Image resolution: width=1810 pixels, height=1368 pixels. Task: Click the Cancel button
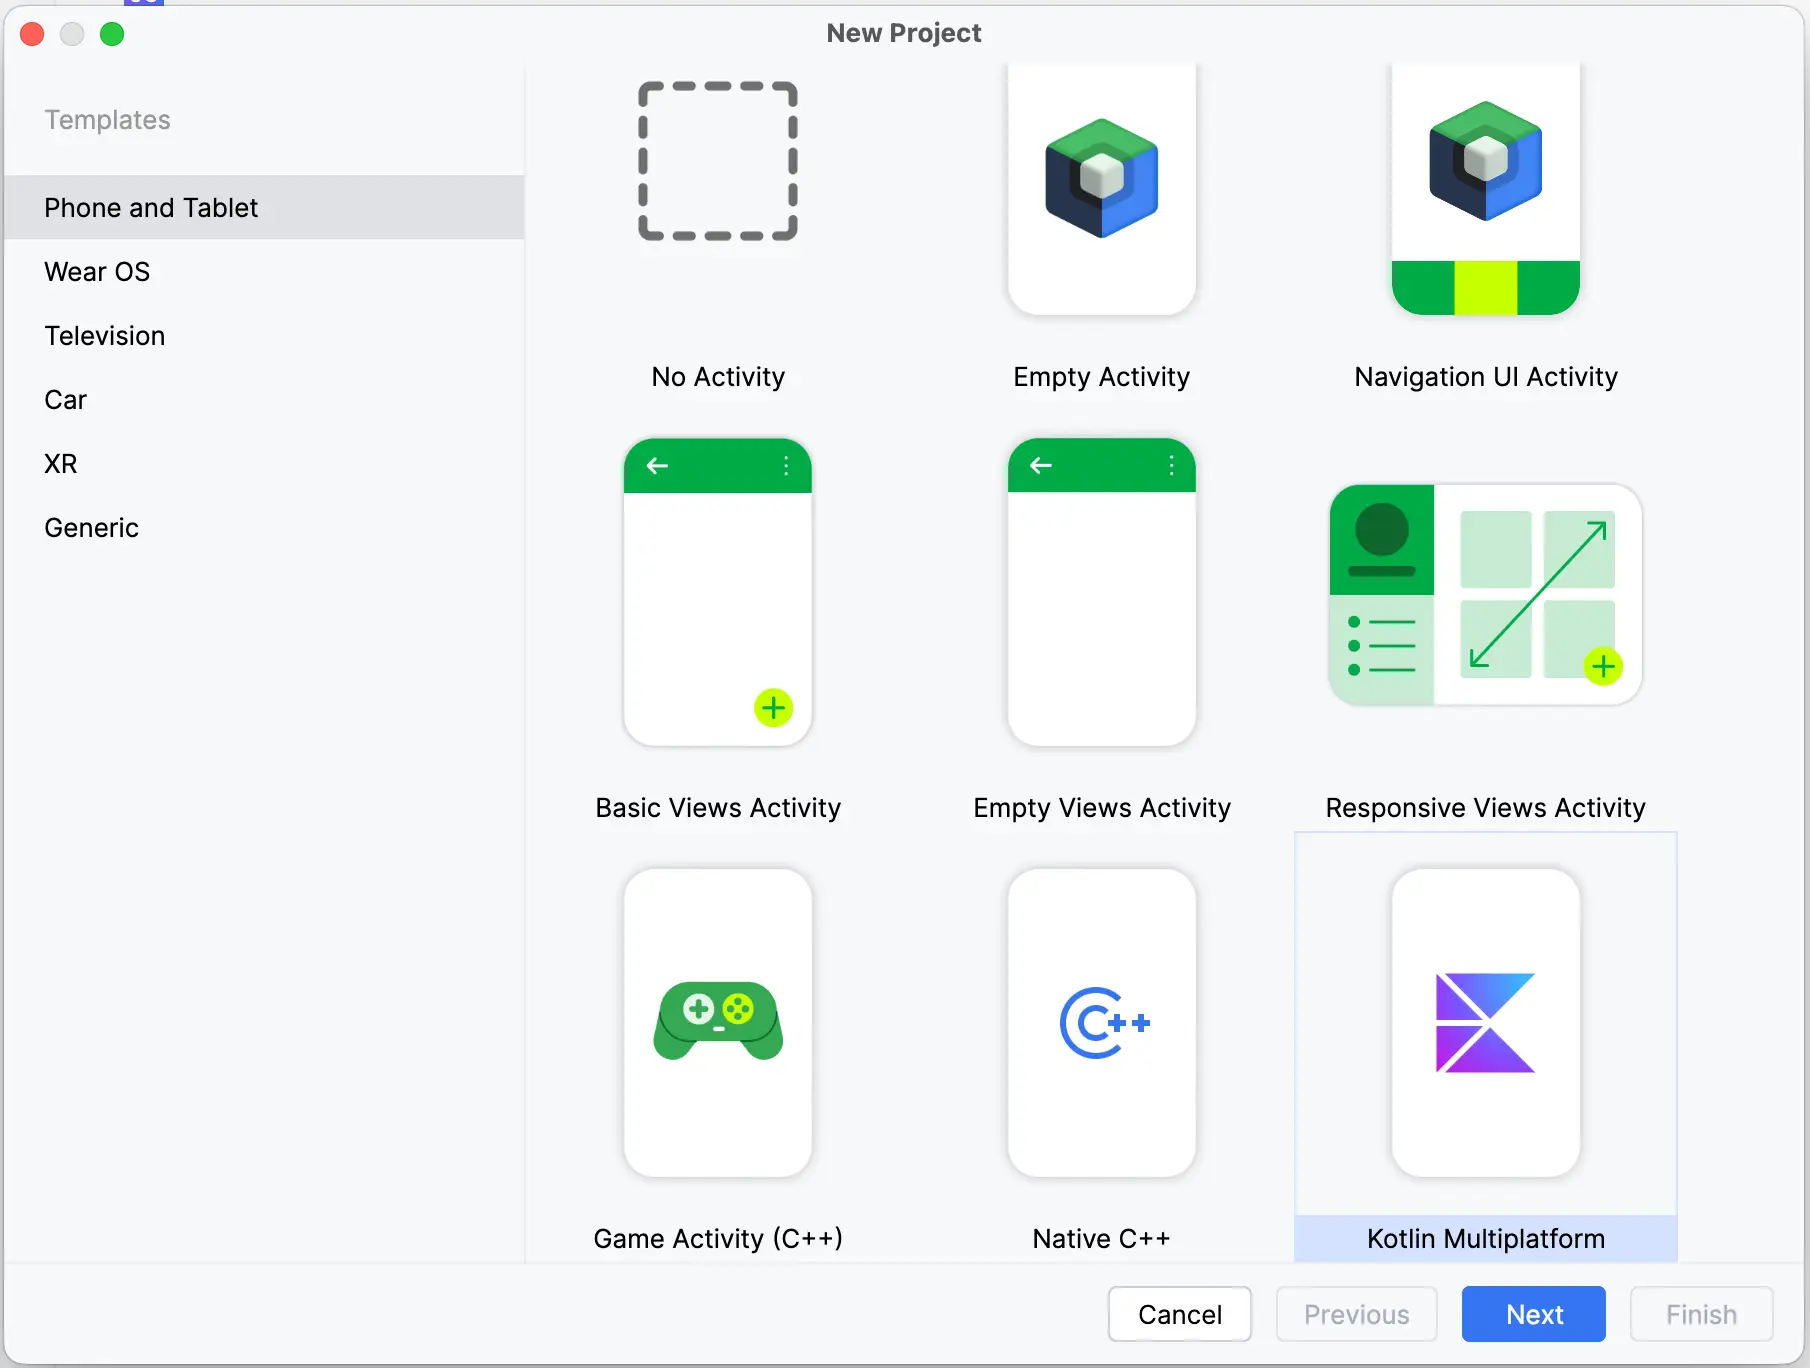pos(1179,1314)
